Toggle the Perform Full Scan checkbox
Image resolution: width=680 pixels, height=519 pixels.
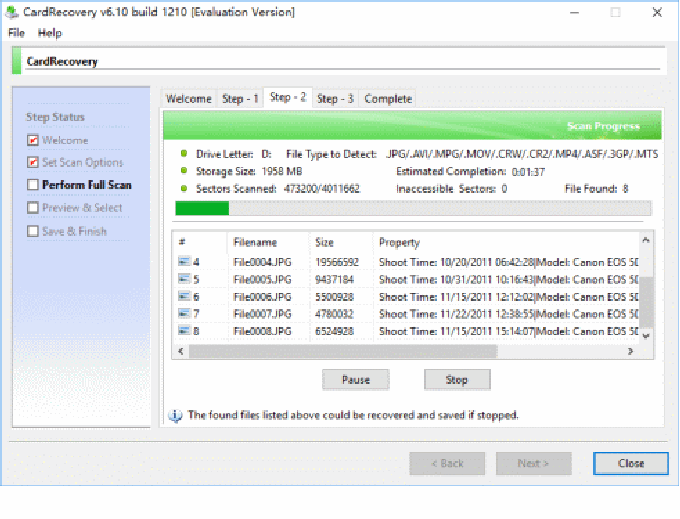(33, 185)
